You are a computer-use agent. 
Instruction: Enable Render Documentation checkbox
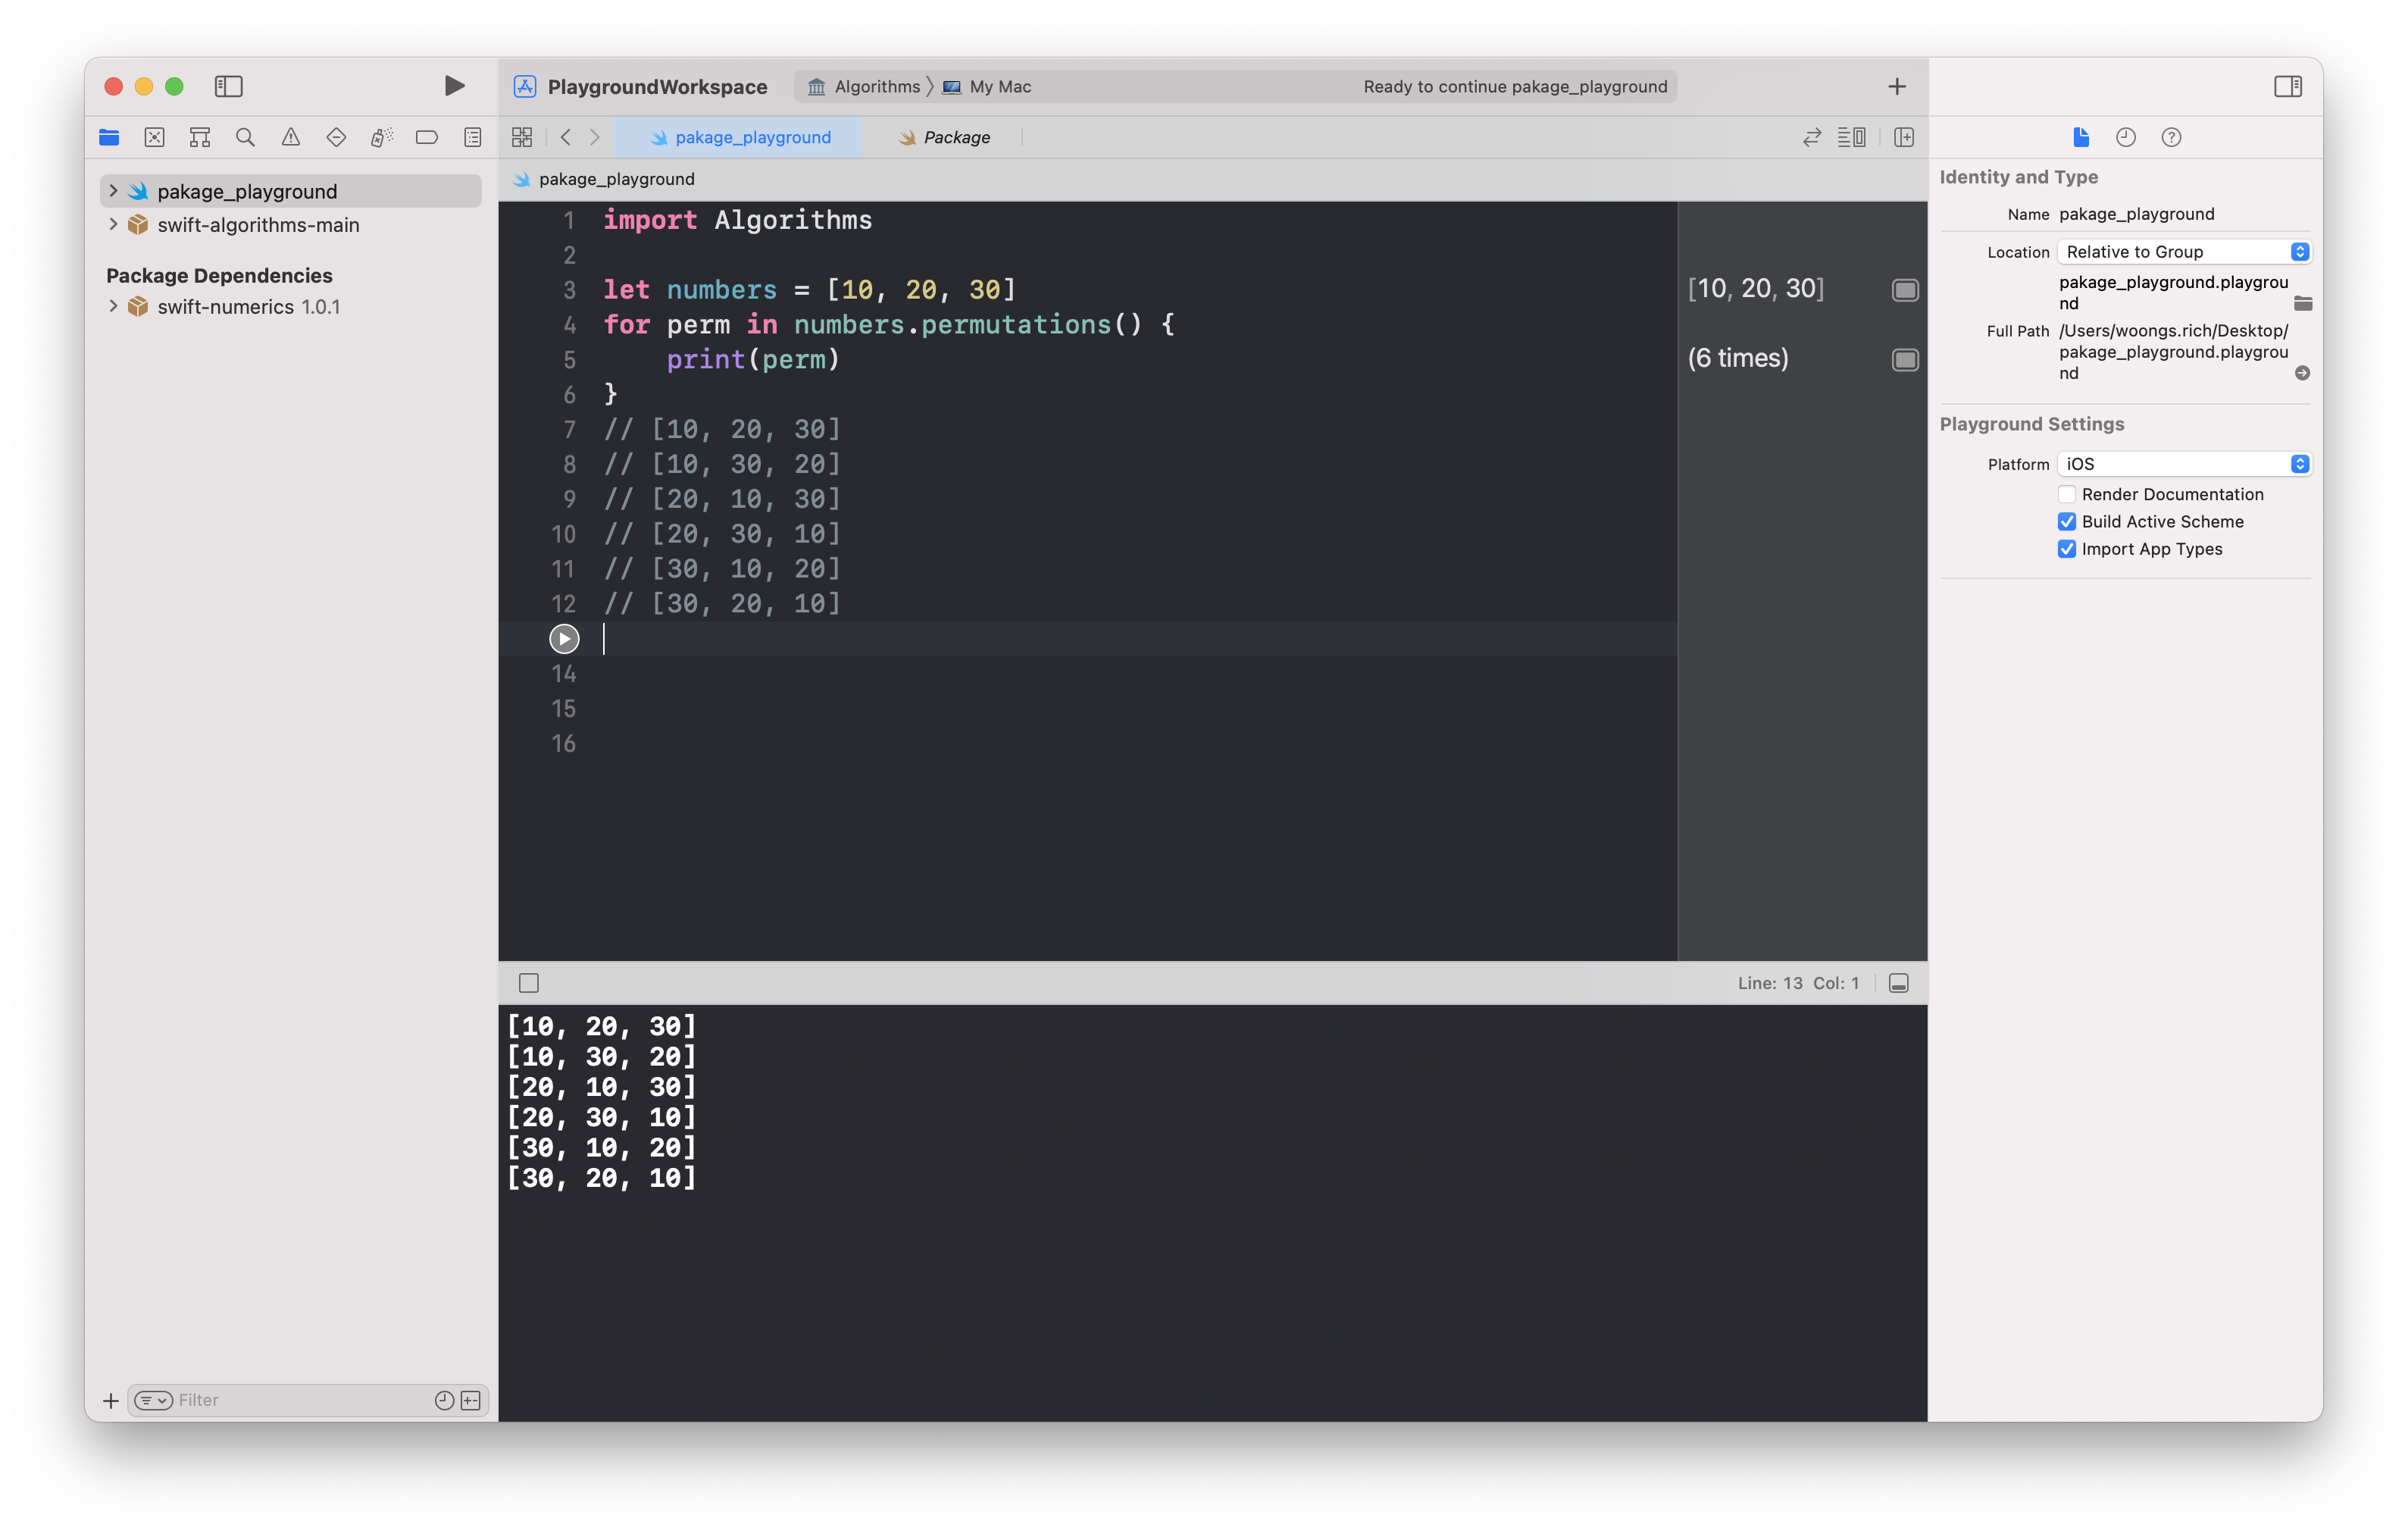[x=2066, y=494]
